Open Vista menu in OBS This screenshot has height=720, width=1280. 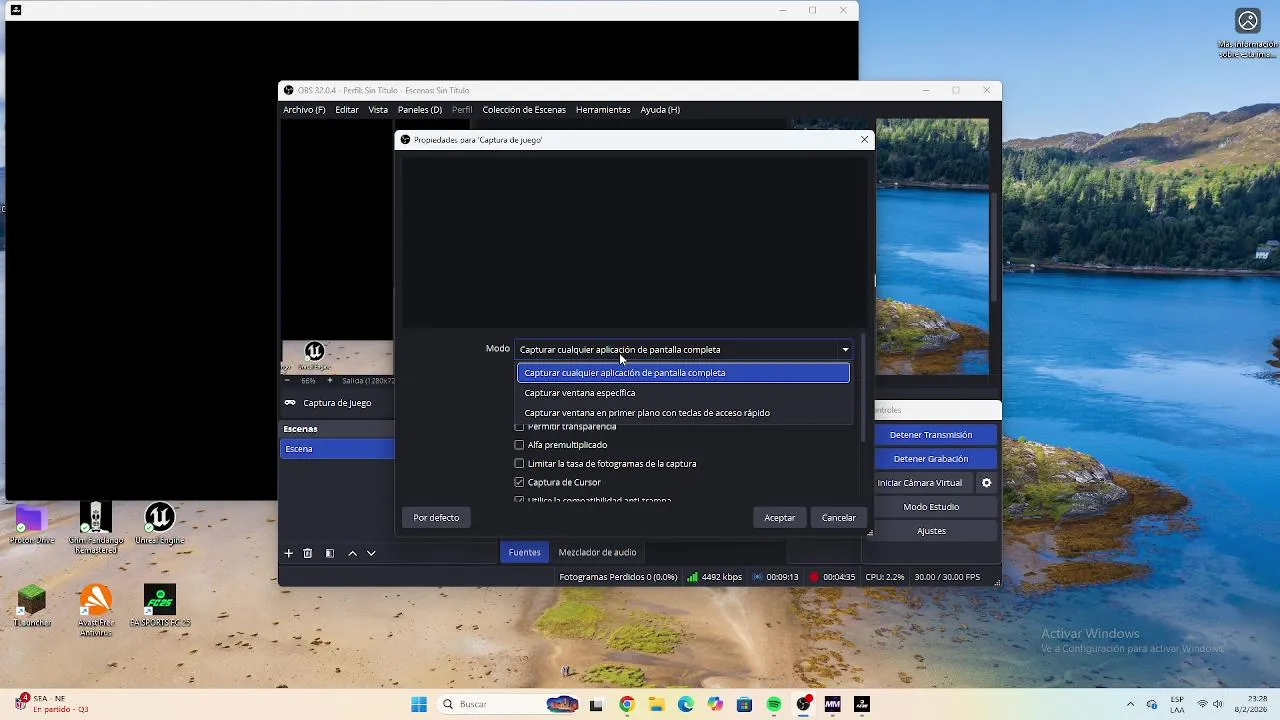(x=378, y=110)
